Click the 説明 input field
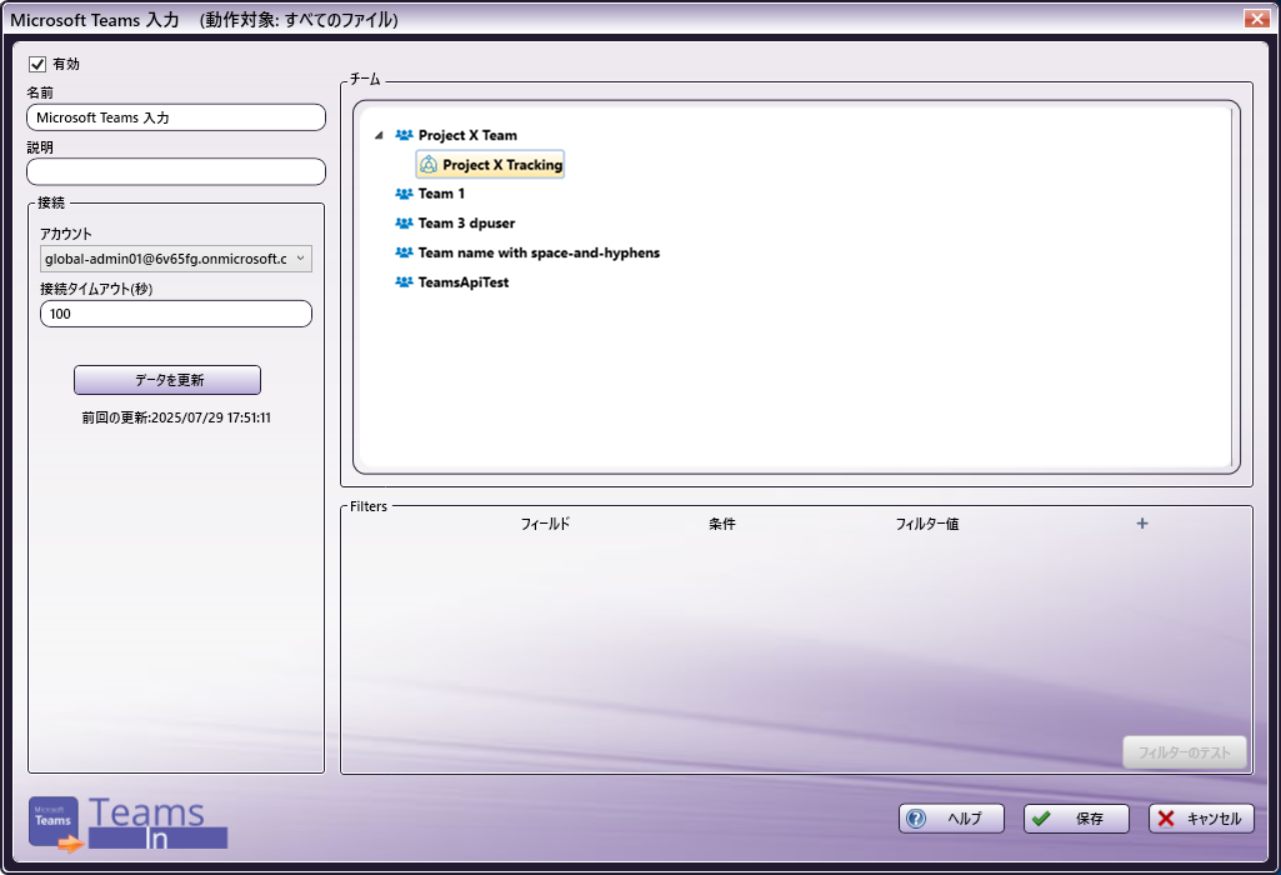Screen dimensions: 1281x875 (176, 172)
